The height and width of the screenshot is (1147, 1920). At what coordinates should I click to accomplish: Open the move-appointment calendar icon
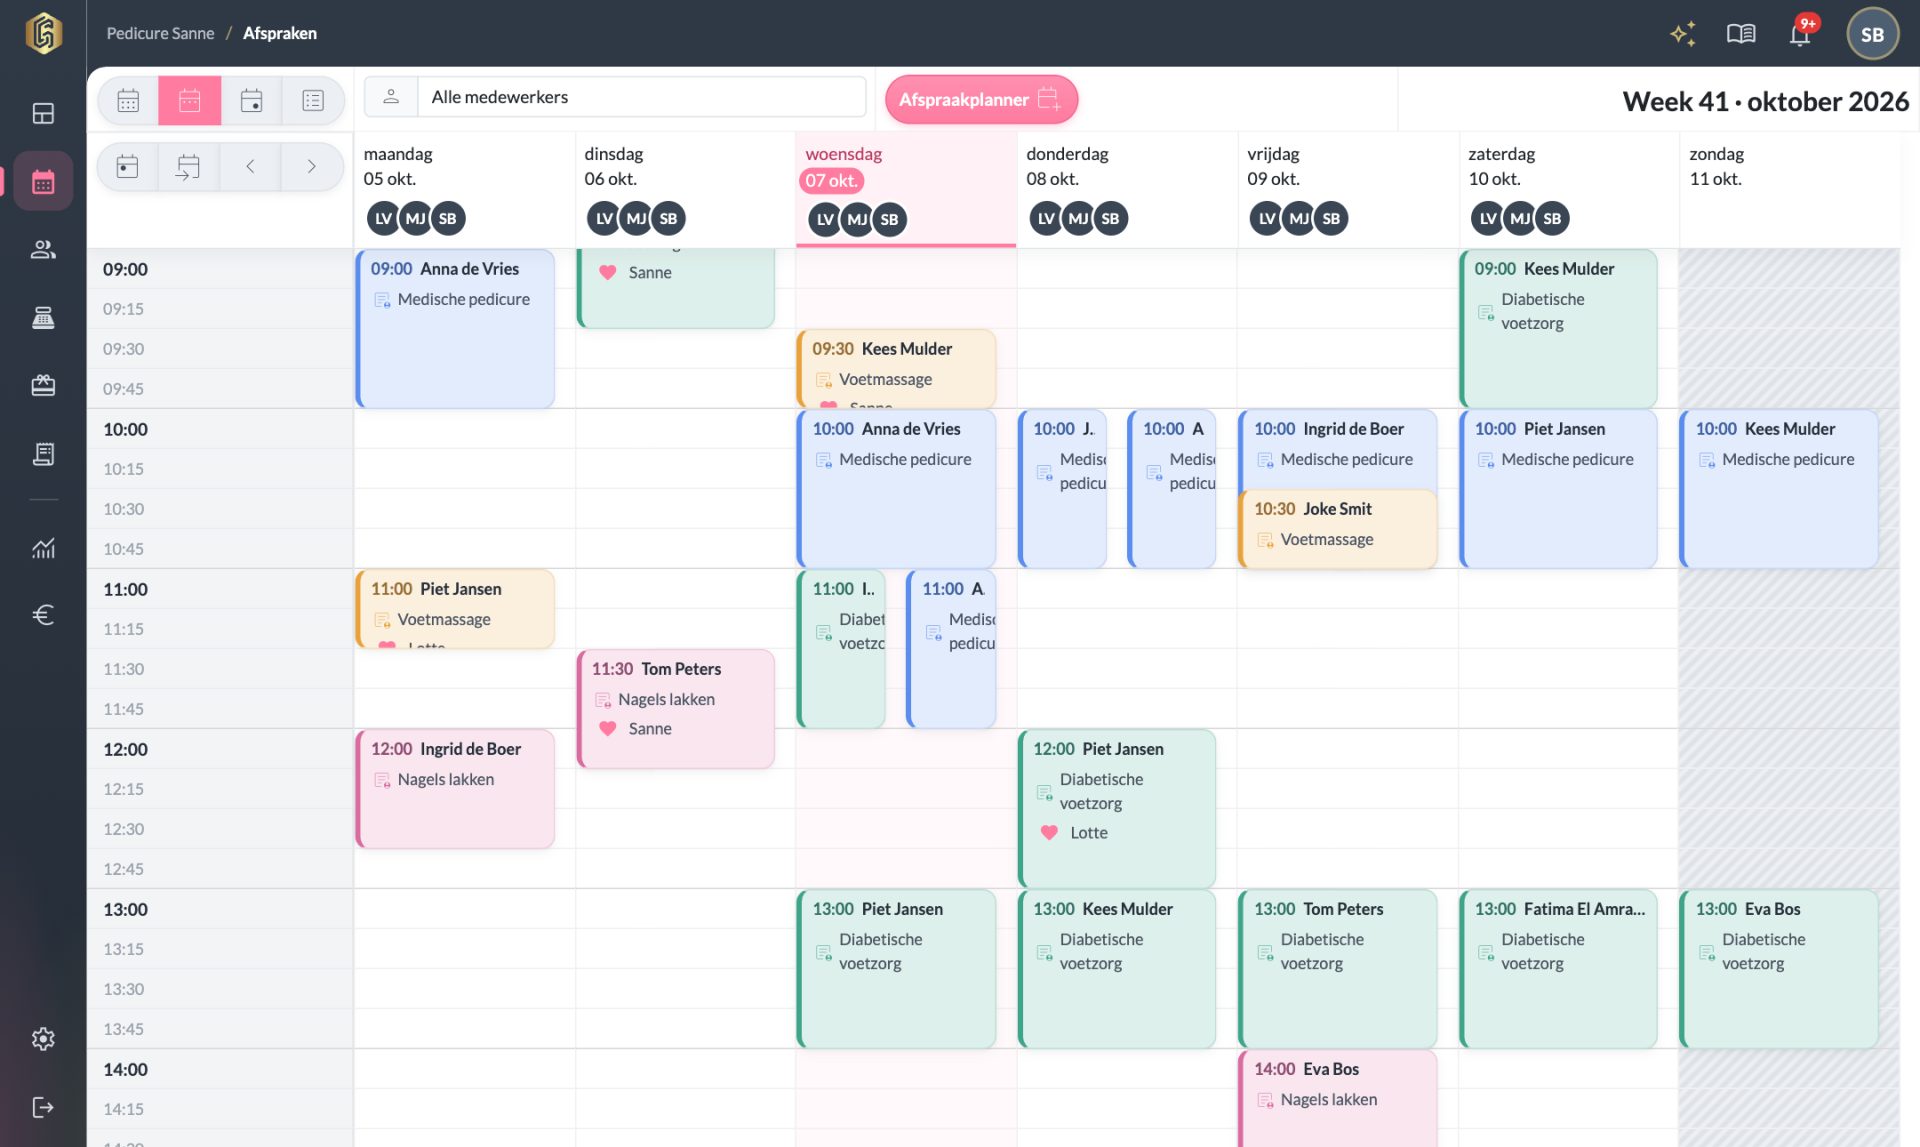click(x=188, y=166)
